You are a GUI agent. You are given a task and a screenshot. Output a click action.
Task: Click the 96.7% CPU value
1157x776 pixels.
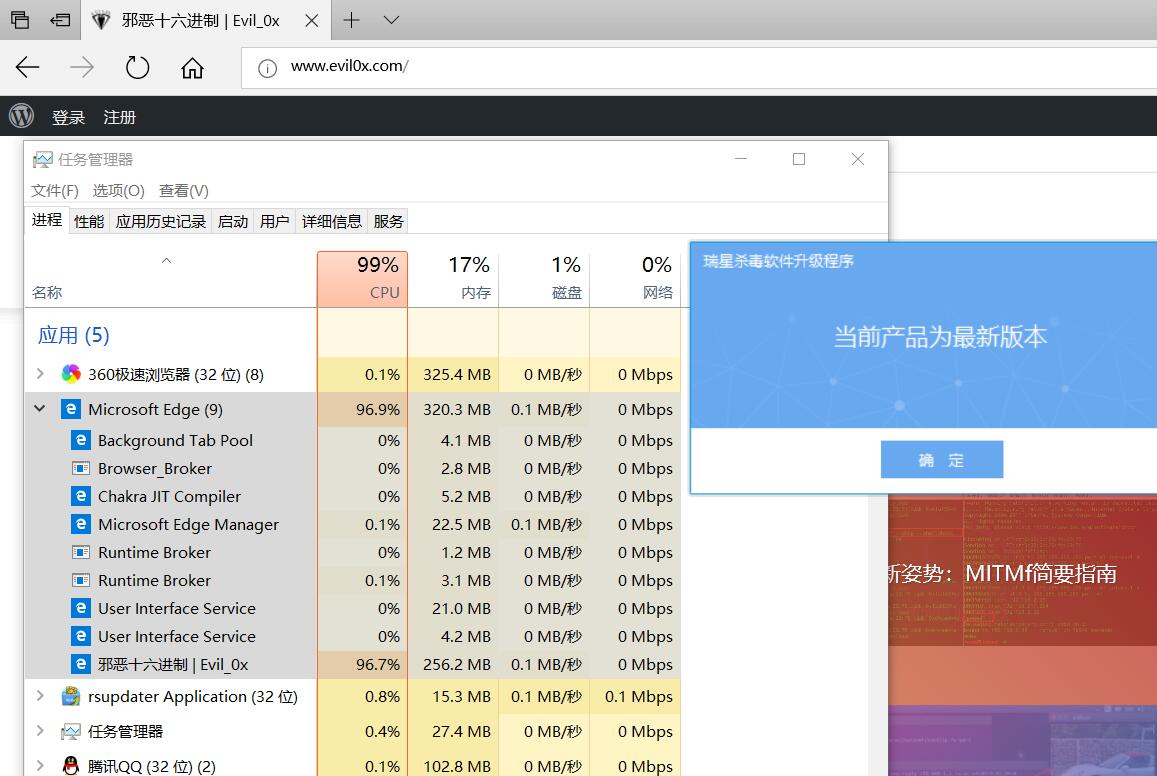(378, 665)
